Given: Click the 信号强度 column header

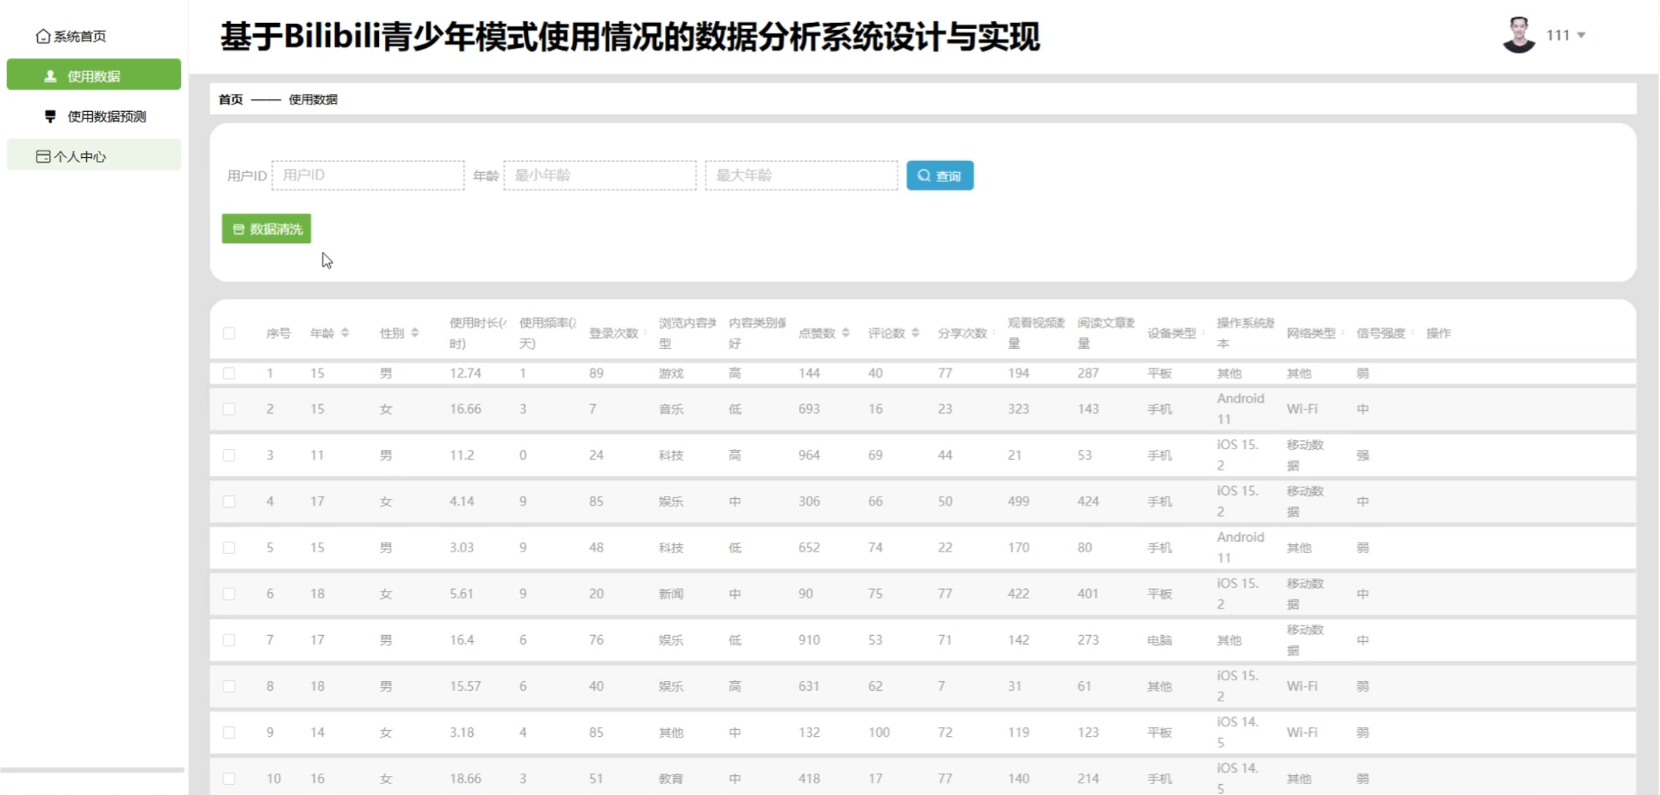Looking at the screenshot, I should 1381,333.
